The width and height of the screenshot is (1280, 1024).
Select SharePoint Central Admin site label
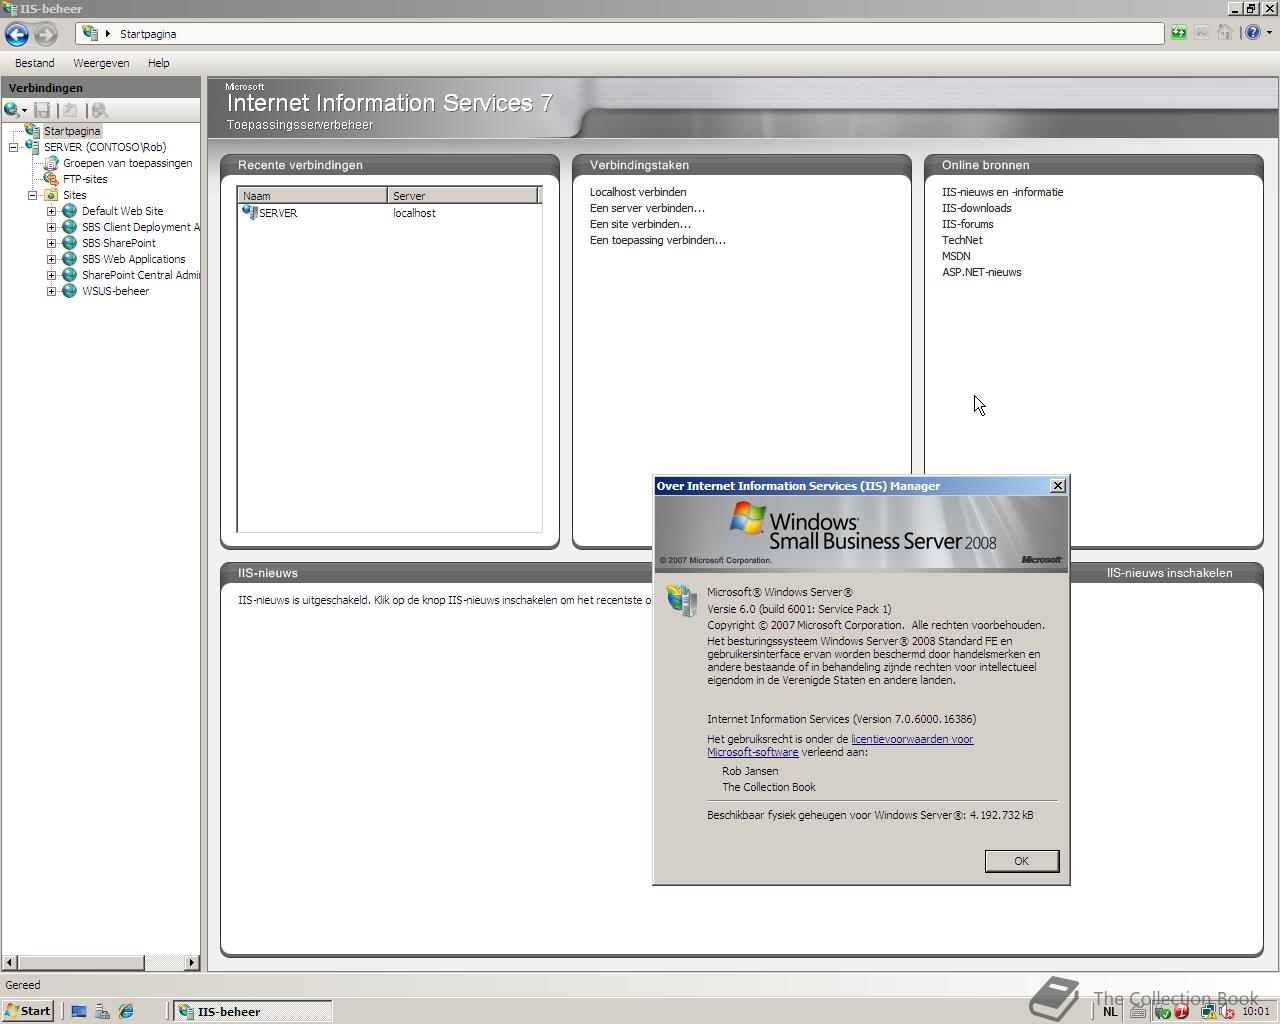coord(141,275)
